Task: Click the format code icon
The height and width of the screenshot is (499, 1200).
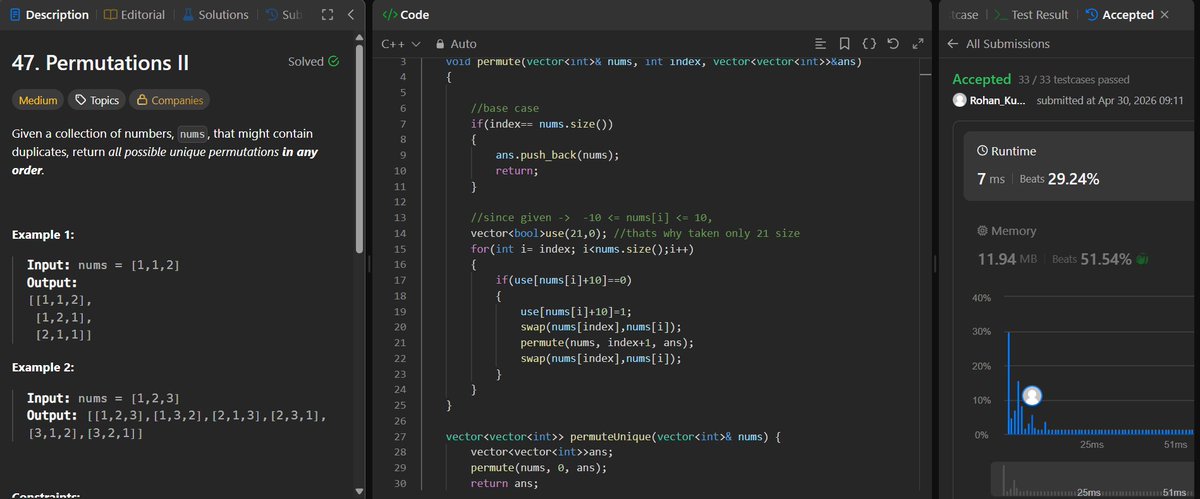Action: [820, 44]
